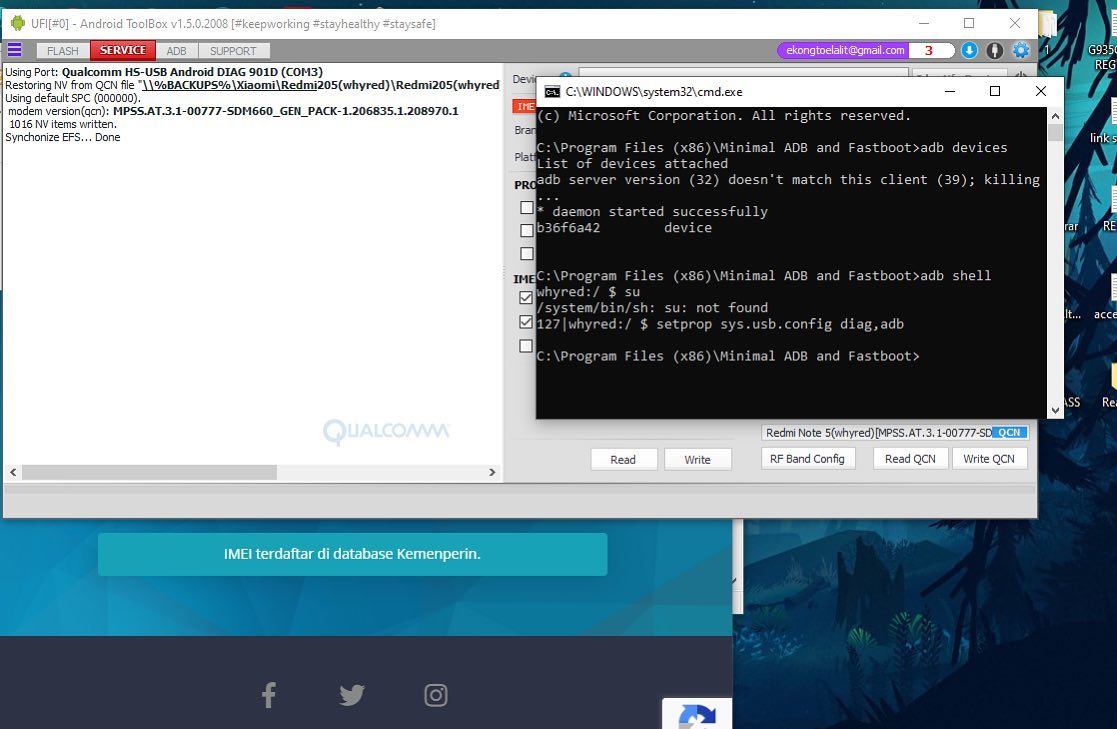Tick the unchecked box under the IME heading

pyautogui.click(x=526, y=346)
